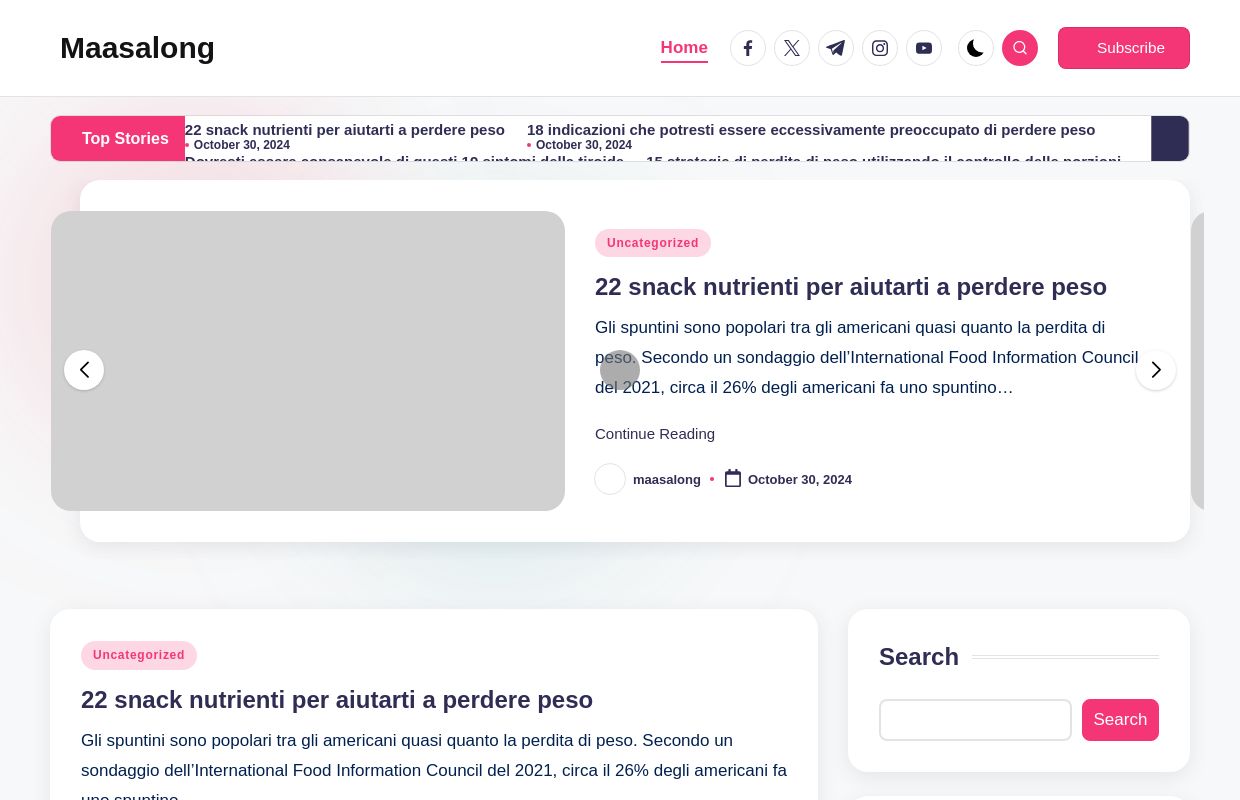
Task: Open the Telegram social icon
Action: coord(836,48)
